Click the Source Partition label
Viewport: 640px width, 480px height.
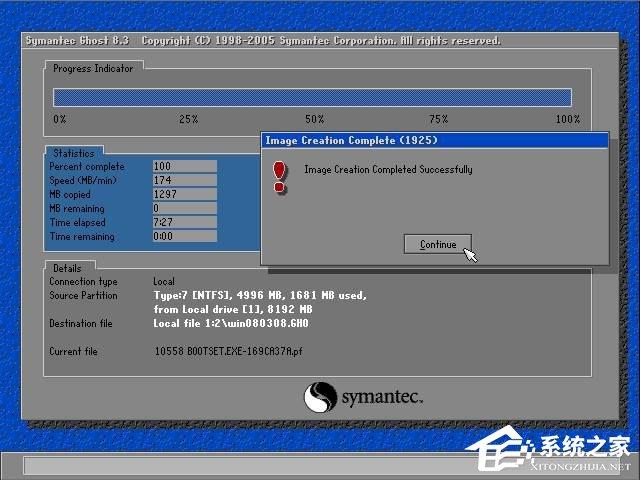[83, 295]
